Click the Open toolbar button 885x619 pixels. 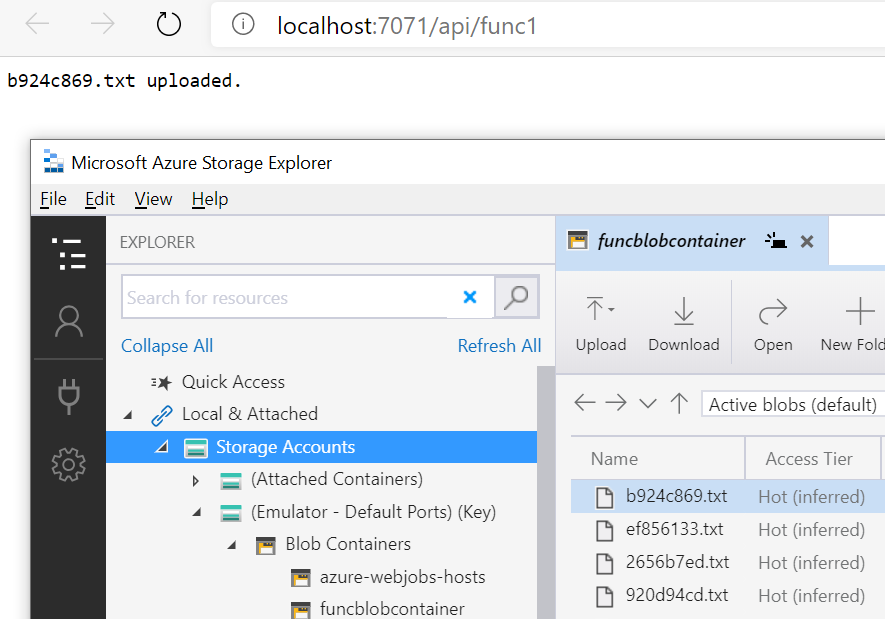(x=773, y=325)
